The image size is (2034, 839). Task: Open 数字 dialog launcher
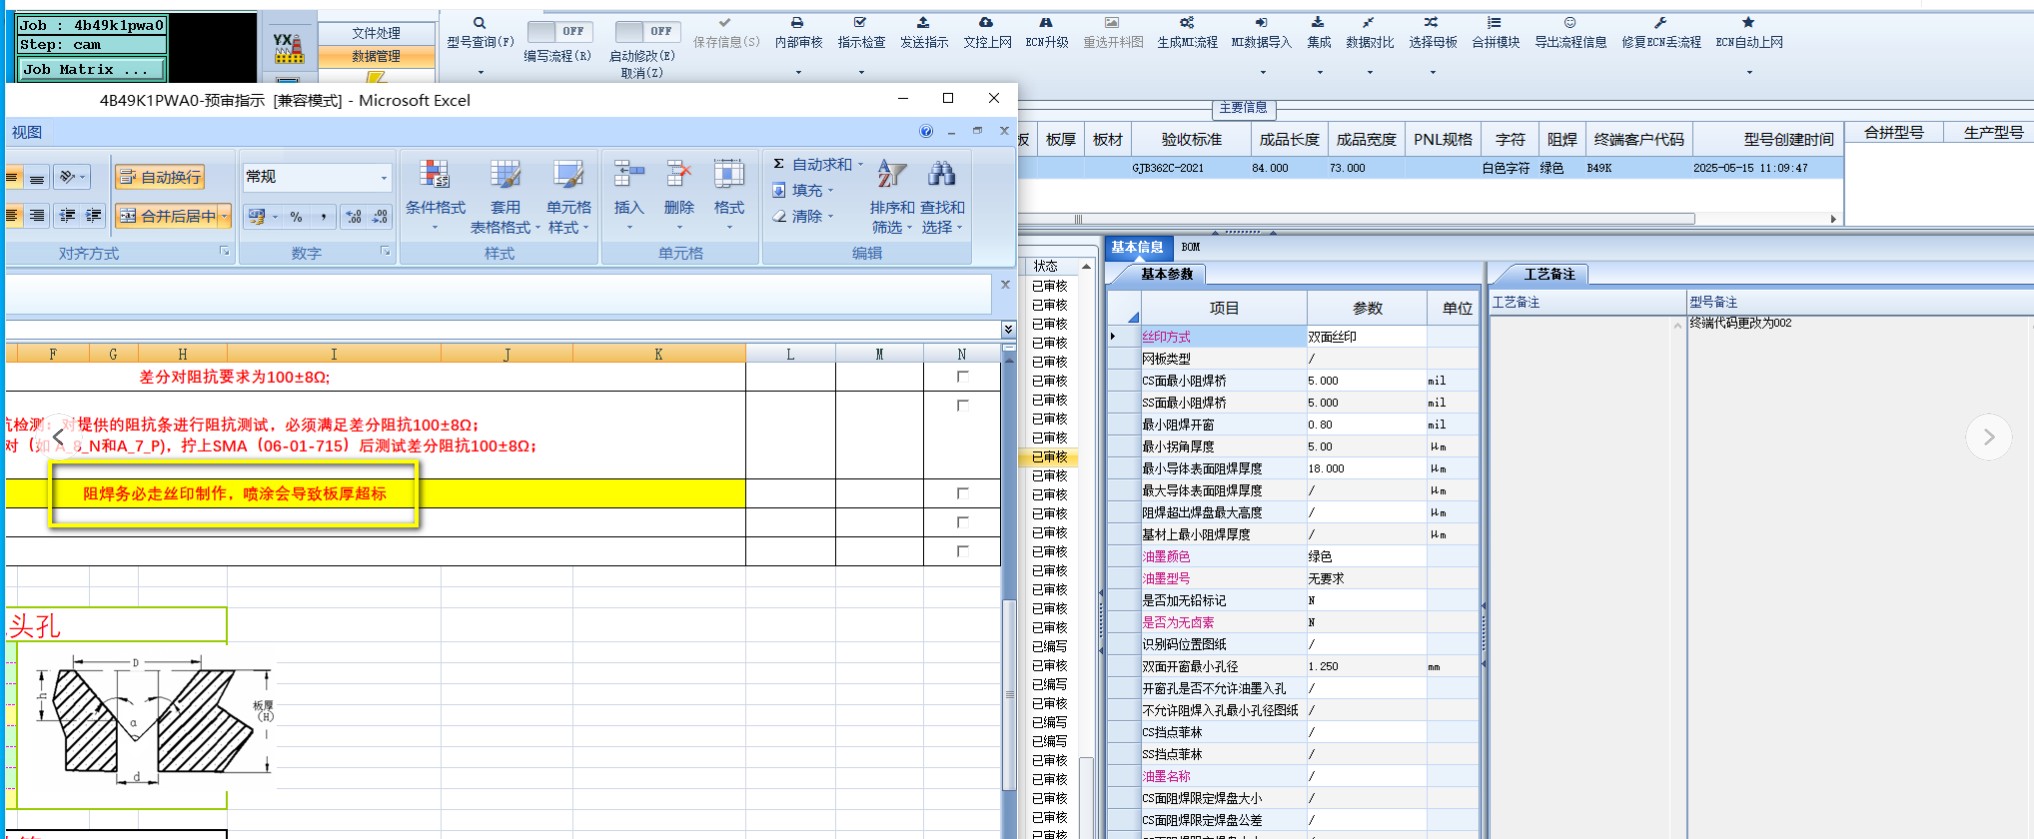[x=385, y=252]
